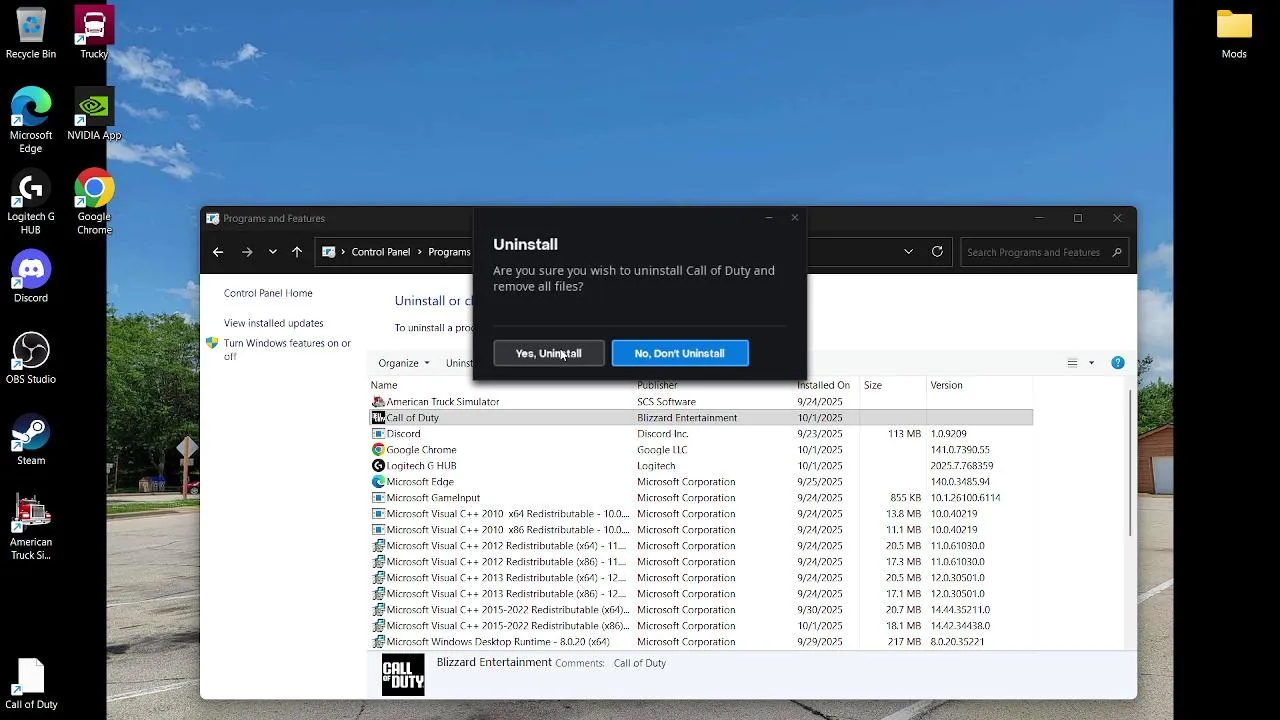The height and width of the screenshot is (720, 1280).
Task: Launch Microsoft Edge from desktop
Action: click(31, 121)
